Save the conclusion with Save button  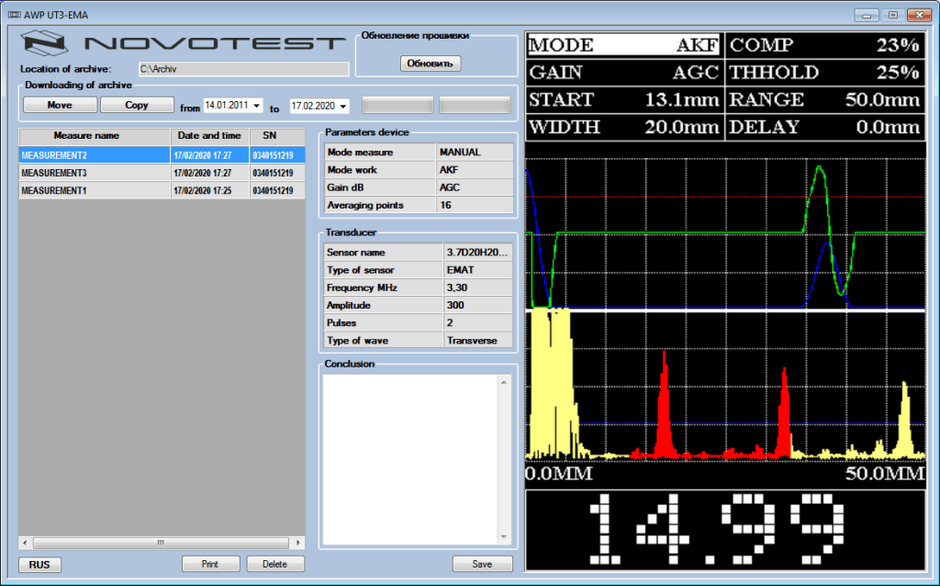tap(482, 564)
